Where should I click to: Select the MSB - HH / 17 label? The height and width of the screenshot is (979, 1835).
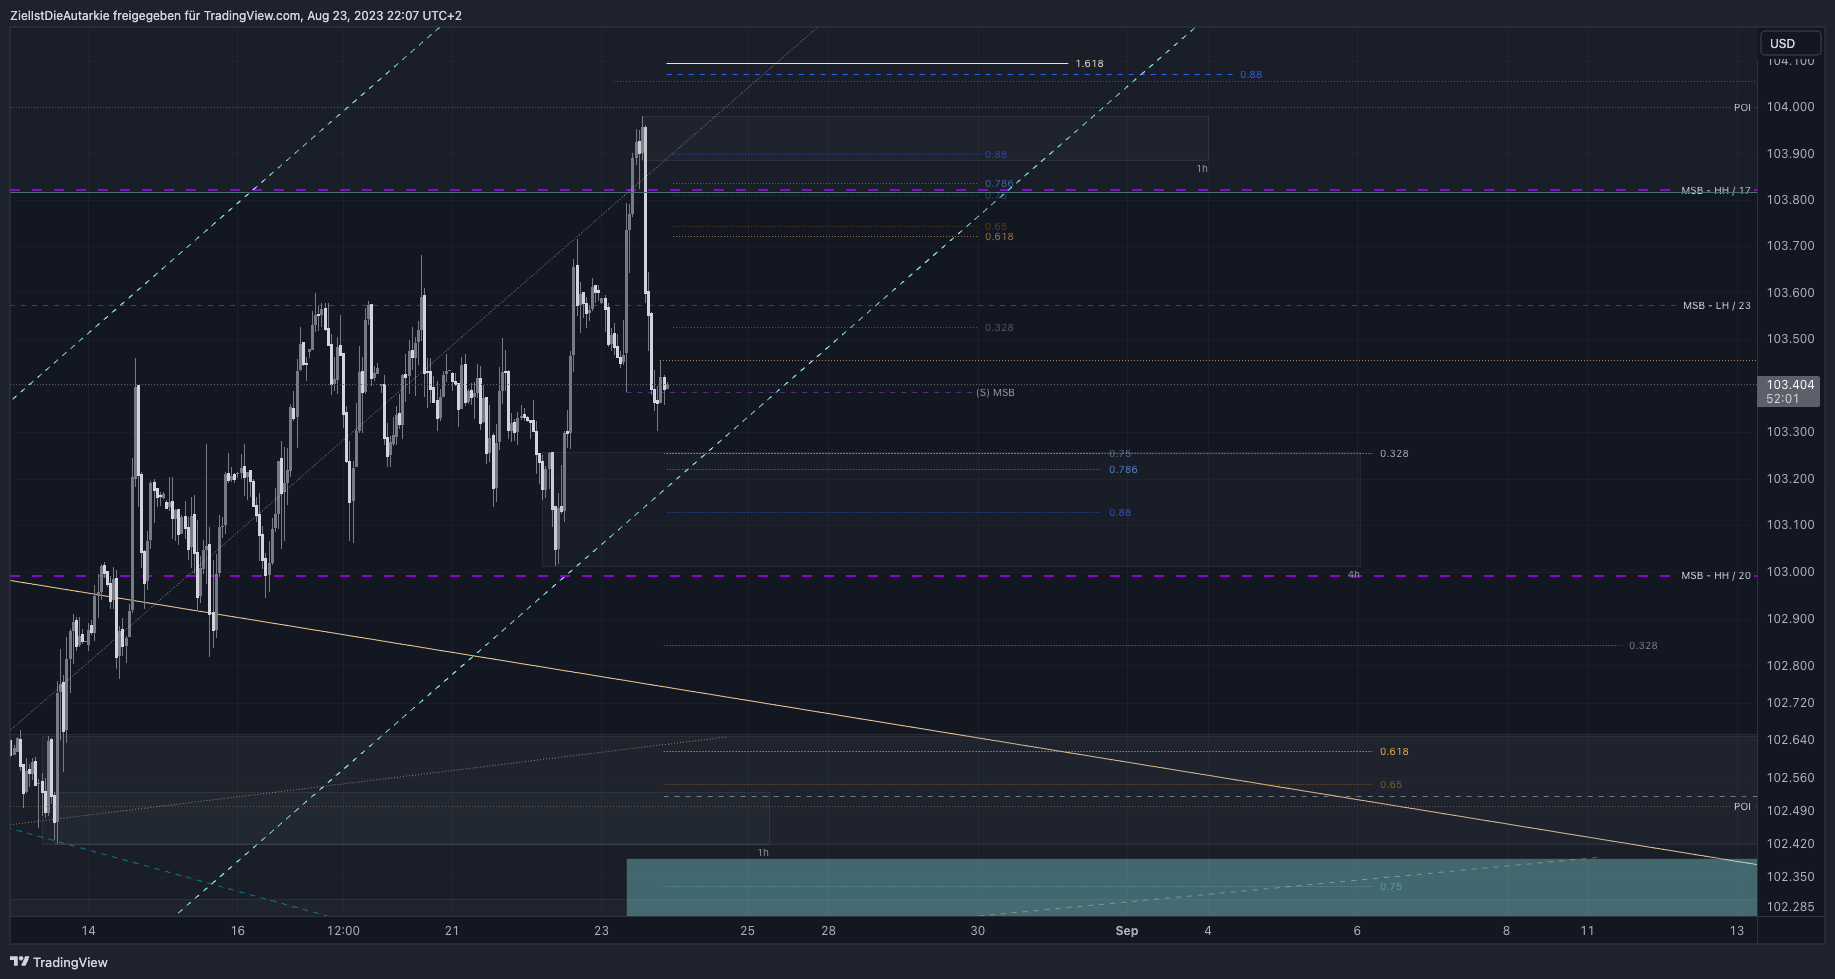pos(1715,190)
